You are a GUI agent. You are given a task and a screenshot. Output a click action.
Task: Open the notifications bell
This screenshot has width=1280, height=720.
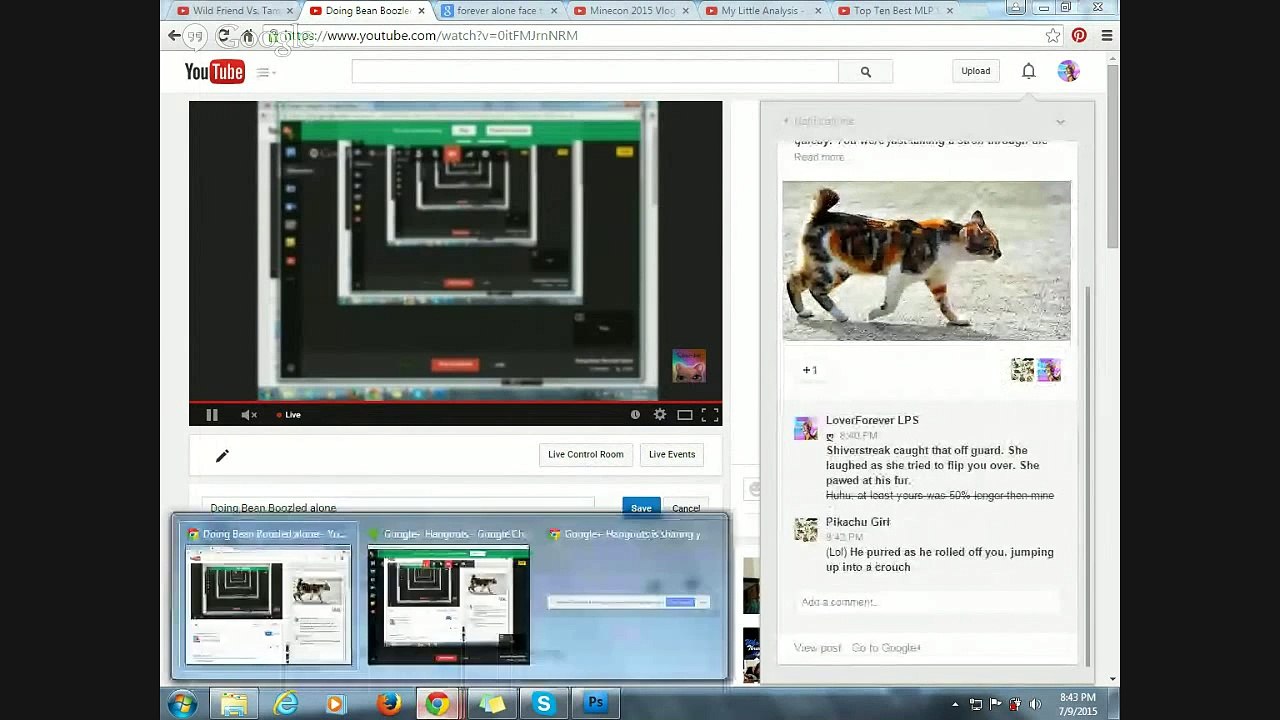(x=1028, y=71)
